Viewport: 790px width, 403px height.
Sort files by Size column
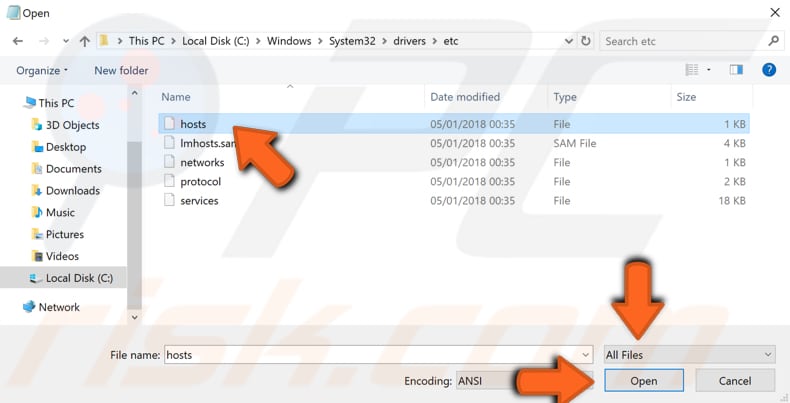[686, 97]
